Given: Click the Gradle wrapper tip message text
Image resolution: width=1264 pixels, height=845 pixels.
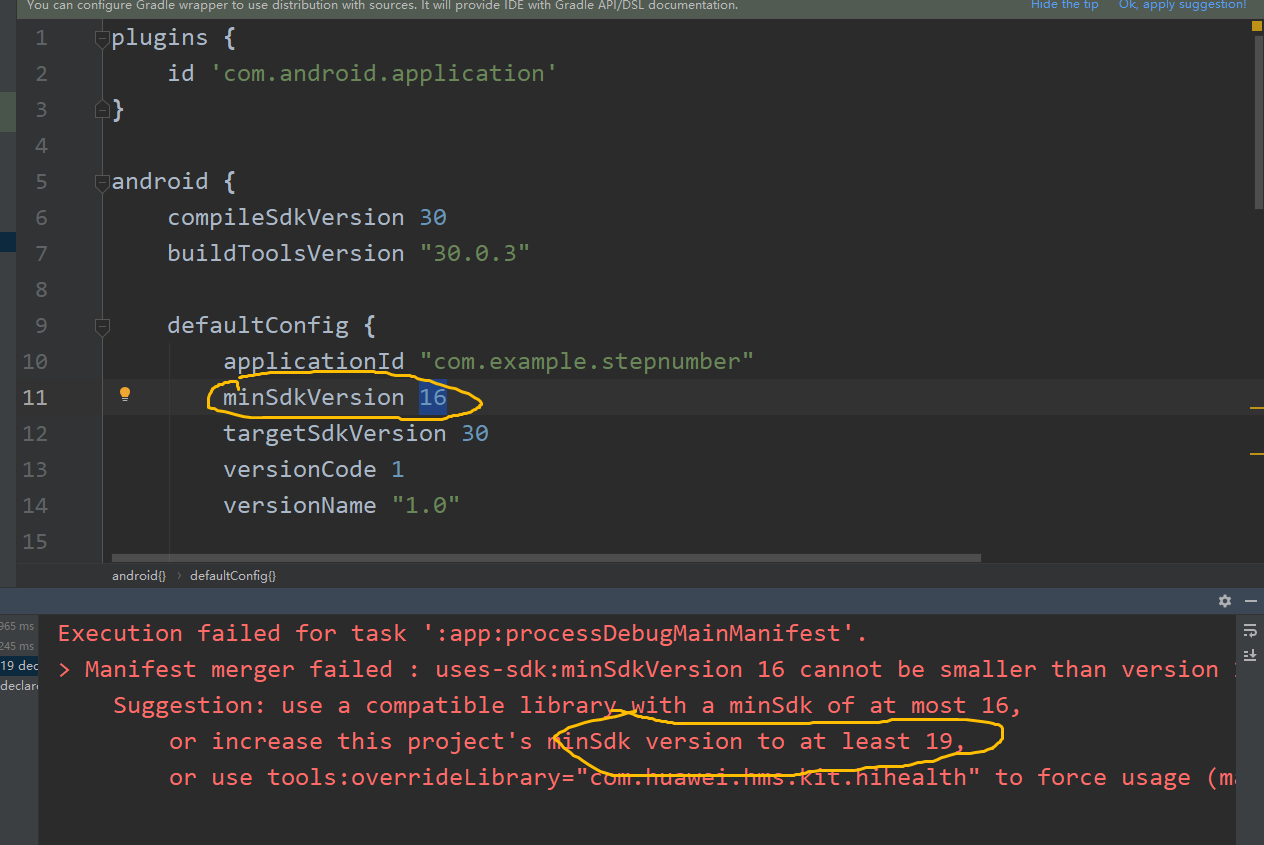Looking at the screenshot, I should pyautogui.click(x=382, y=5).
